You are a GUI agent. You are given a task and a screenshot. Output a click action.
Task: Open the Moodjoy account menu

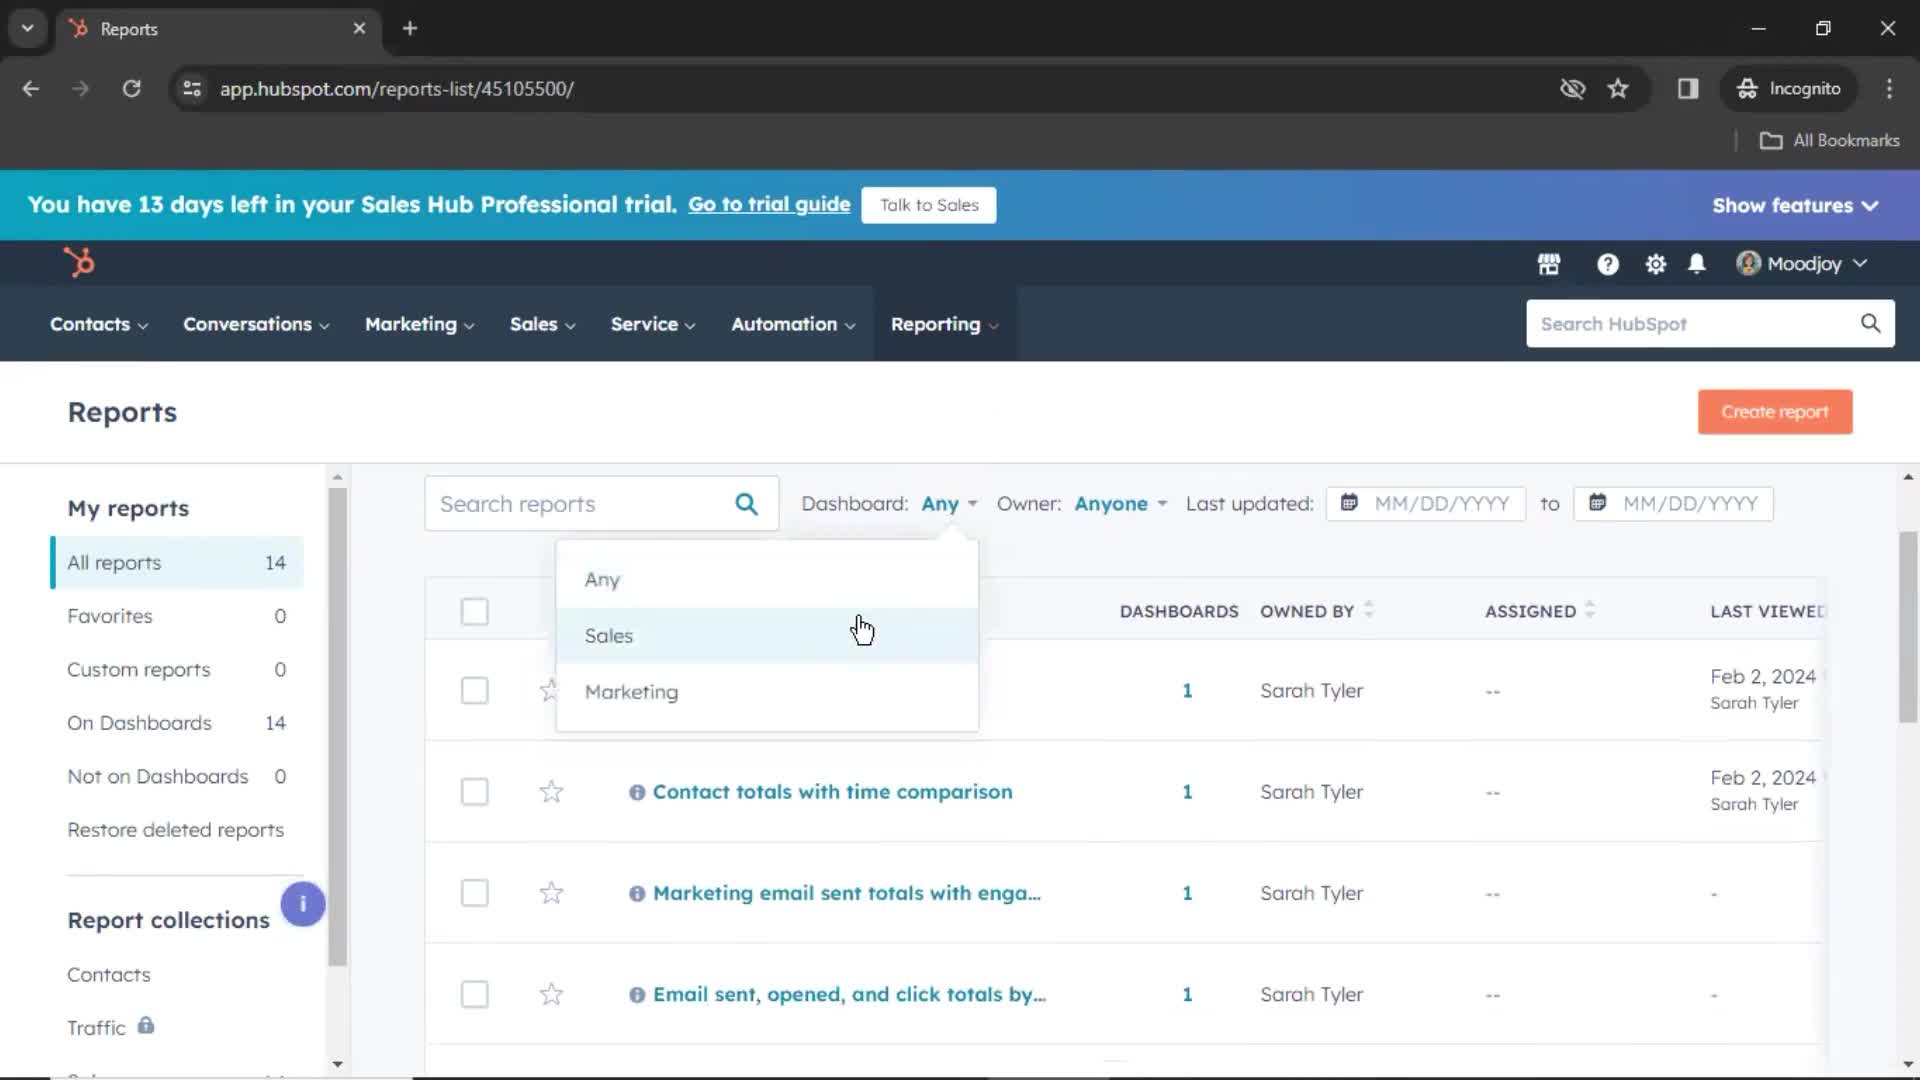pyautogui.click(x=1802, y=264)
